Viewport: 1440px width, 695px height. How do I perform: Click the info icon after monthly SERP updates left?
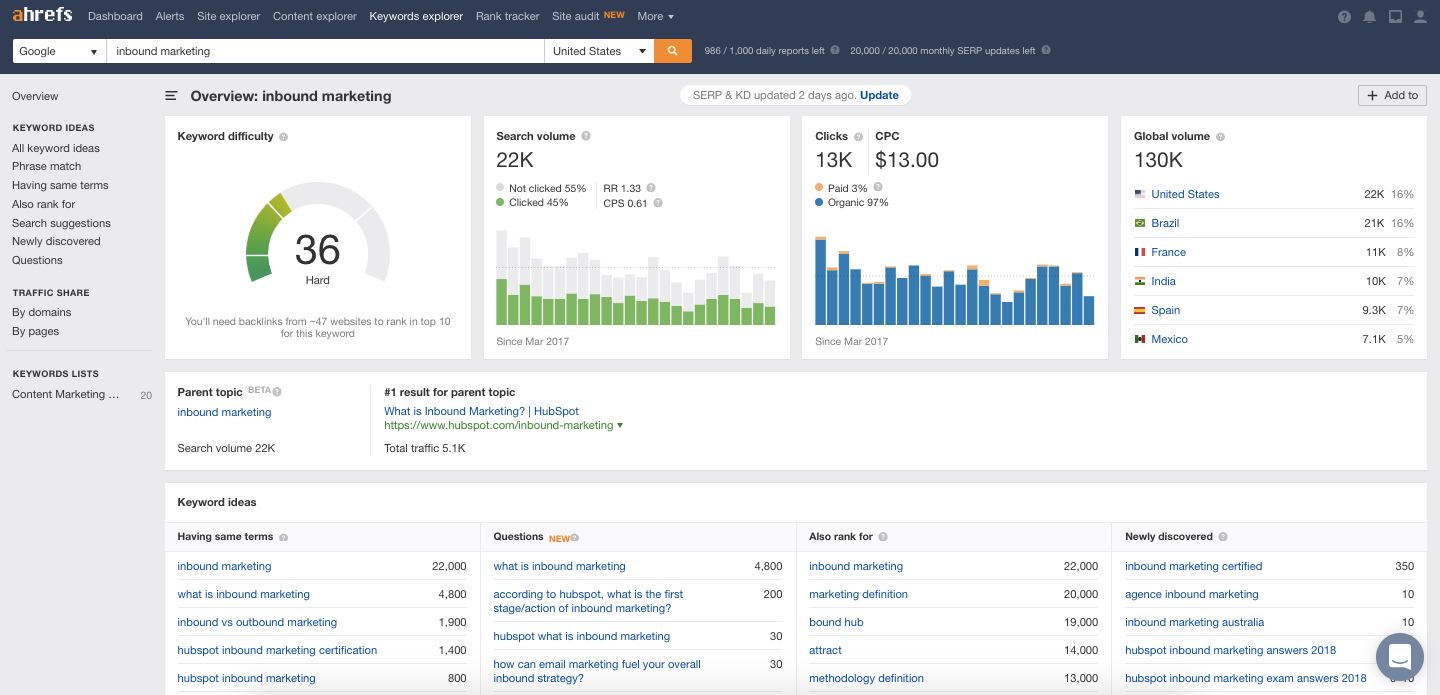click(1046, 51)
